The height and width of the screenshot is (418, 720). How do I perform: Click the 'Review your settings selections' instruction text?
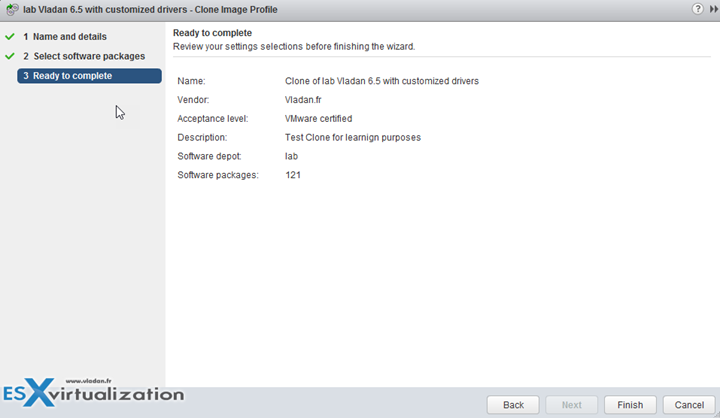(294, 46)
